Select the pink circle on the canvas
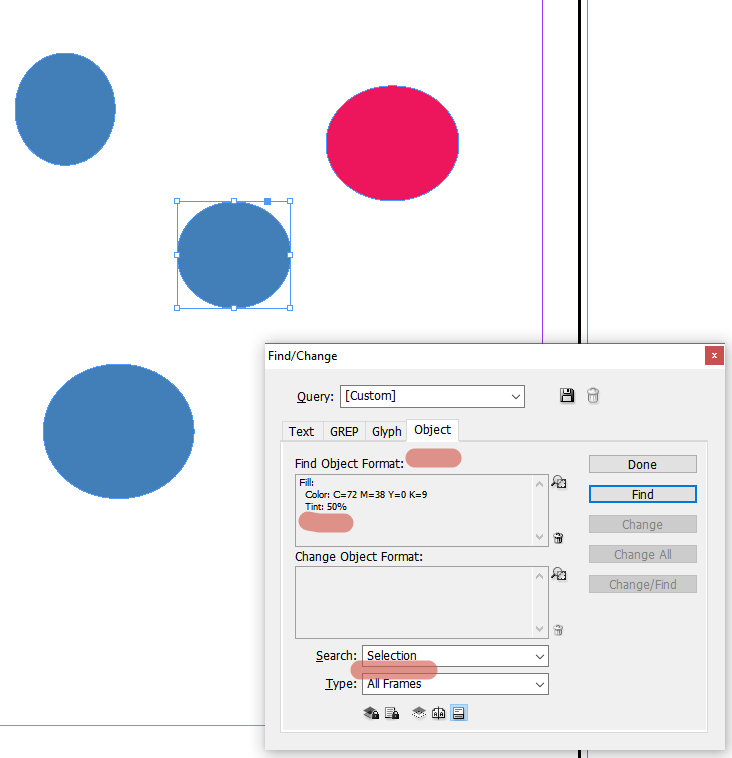Viewport: 732px width, 758px height. 393,143
